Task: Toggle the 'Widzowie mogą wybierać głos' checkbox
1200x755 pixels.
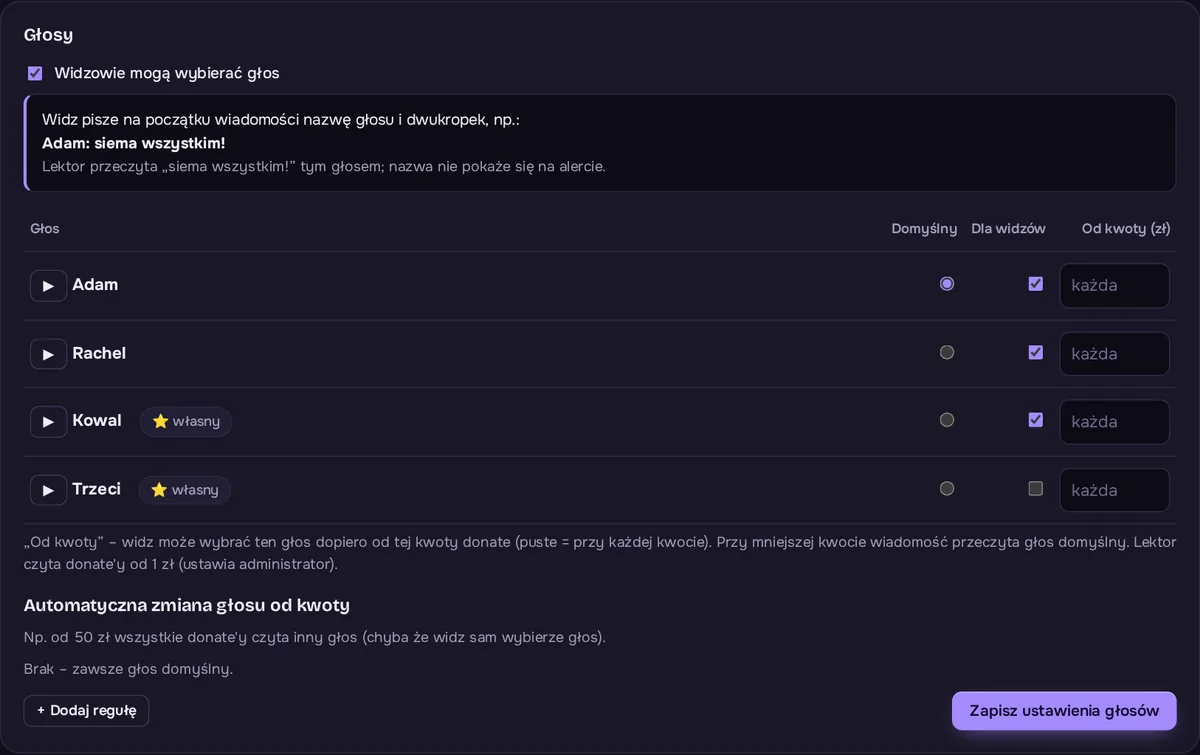Action: coord(35,73)
